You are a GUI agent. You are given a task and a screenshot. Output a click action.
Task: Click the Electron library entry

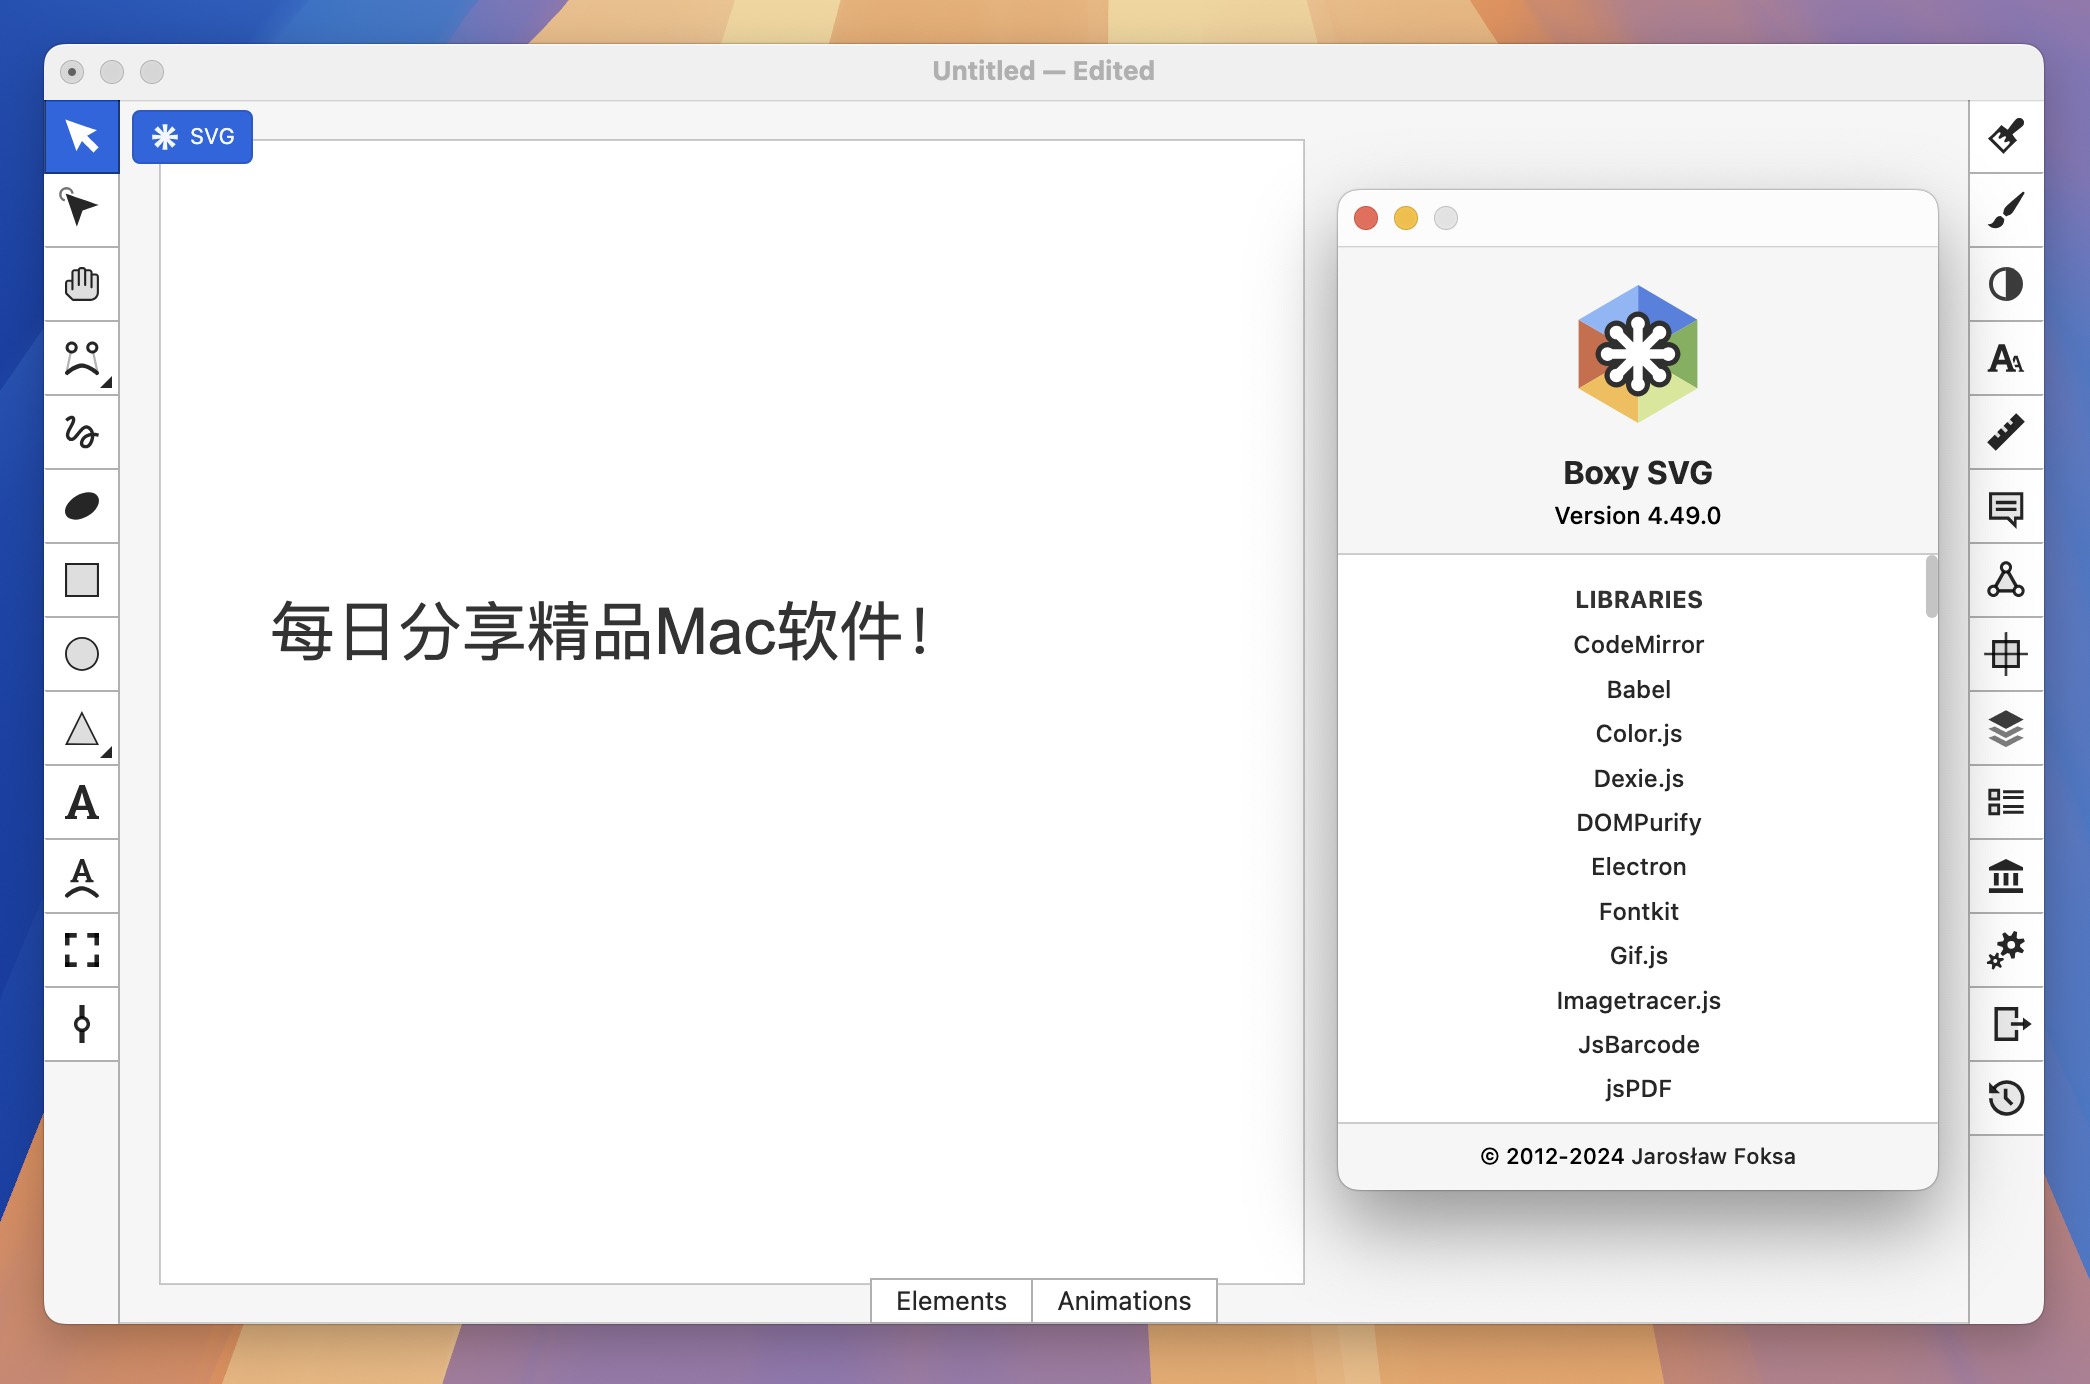[x=1638, y=866]
